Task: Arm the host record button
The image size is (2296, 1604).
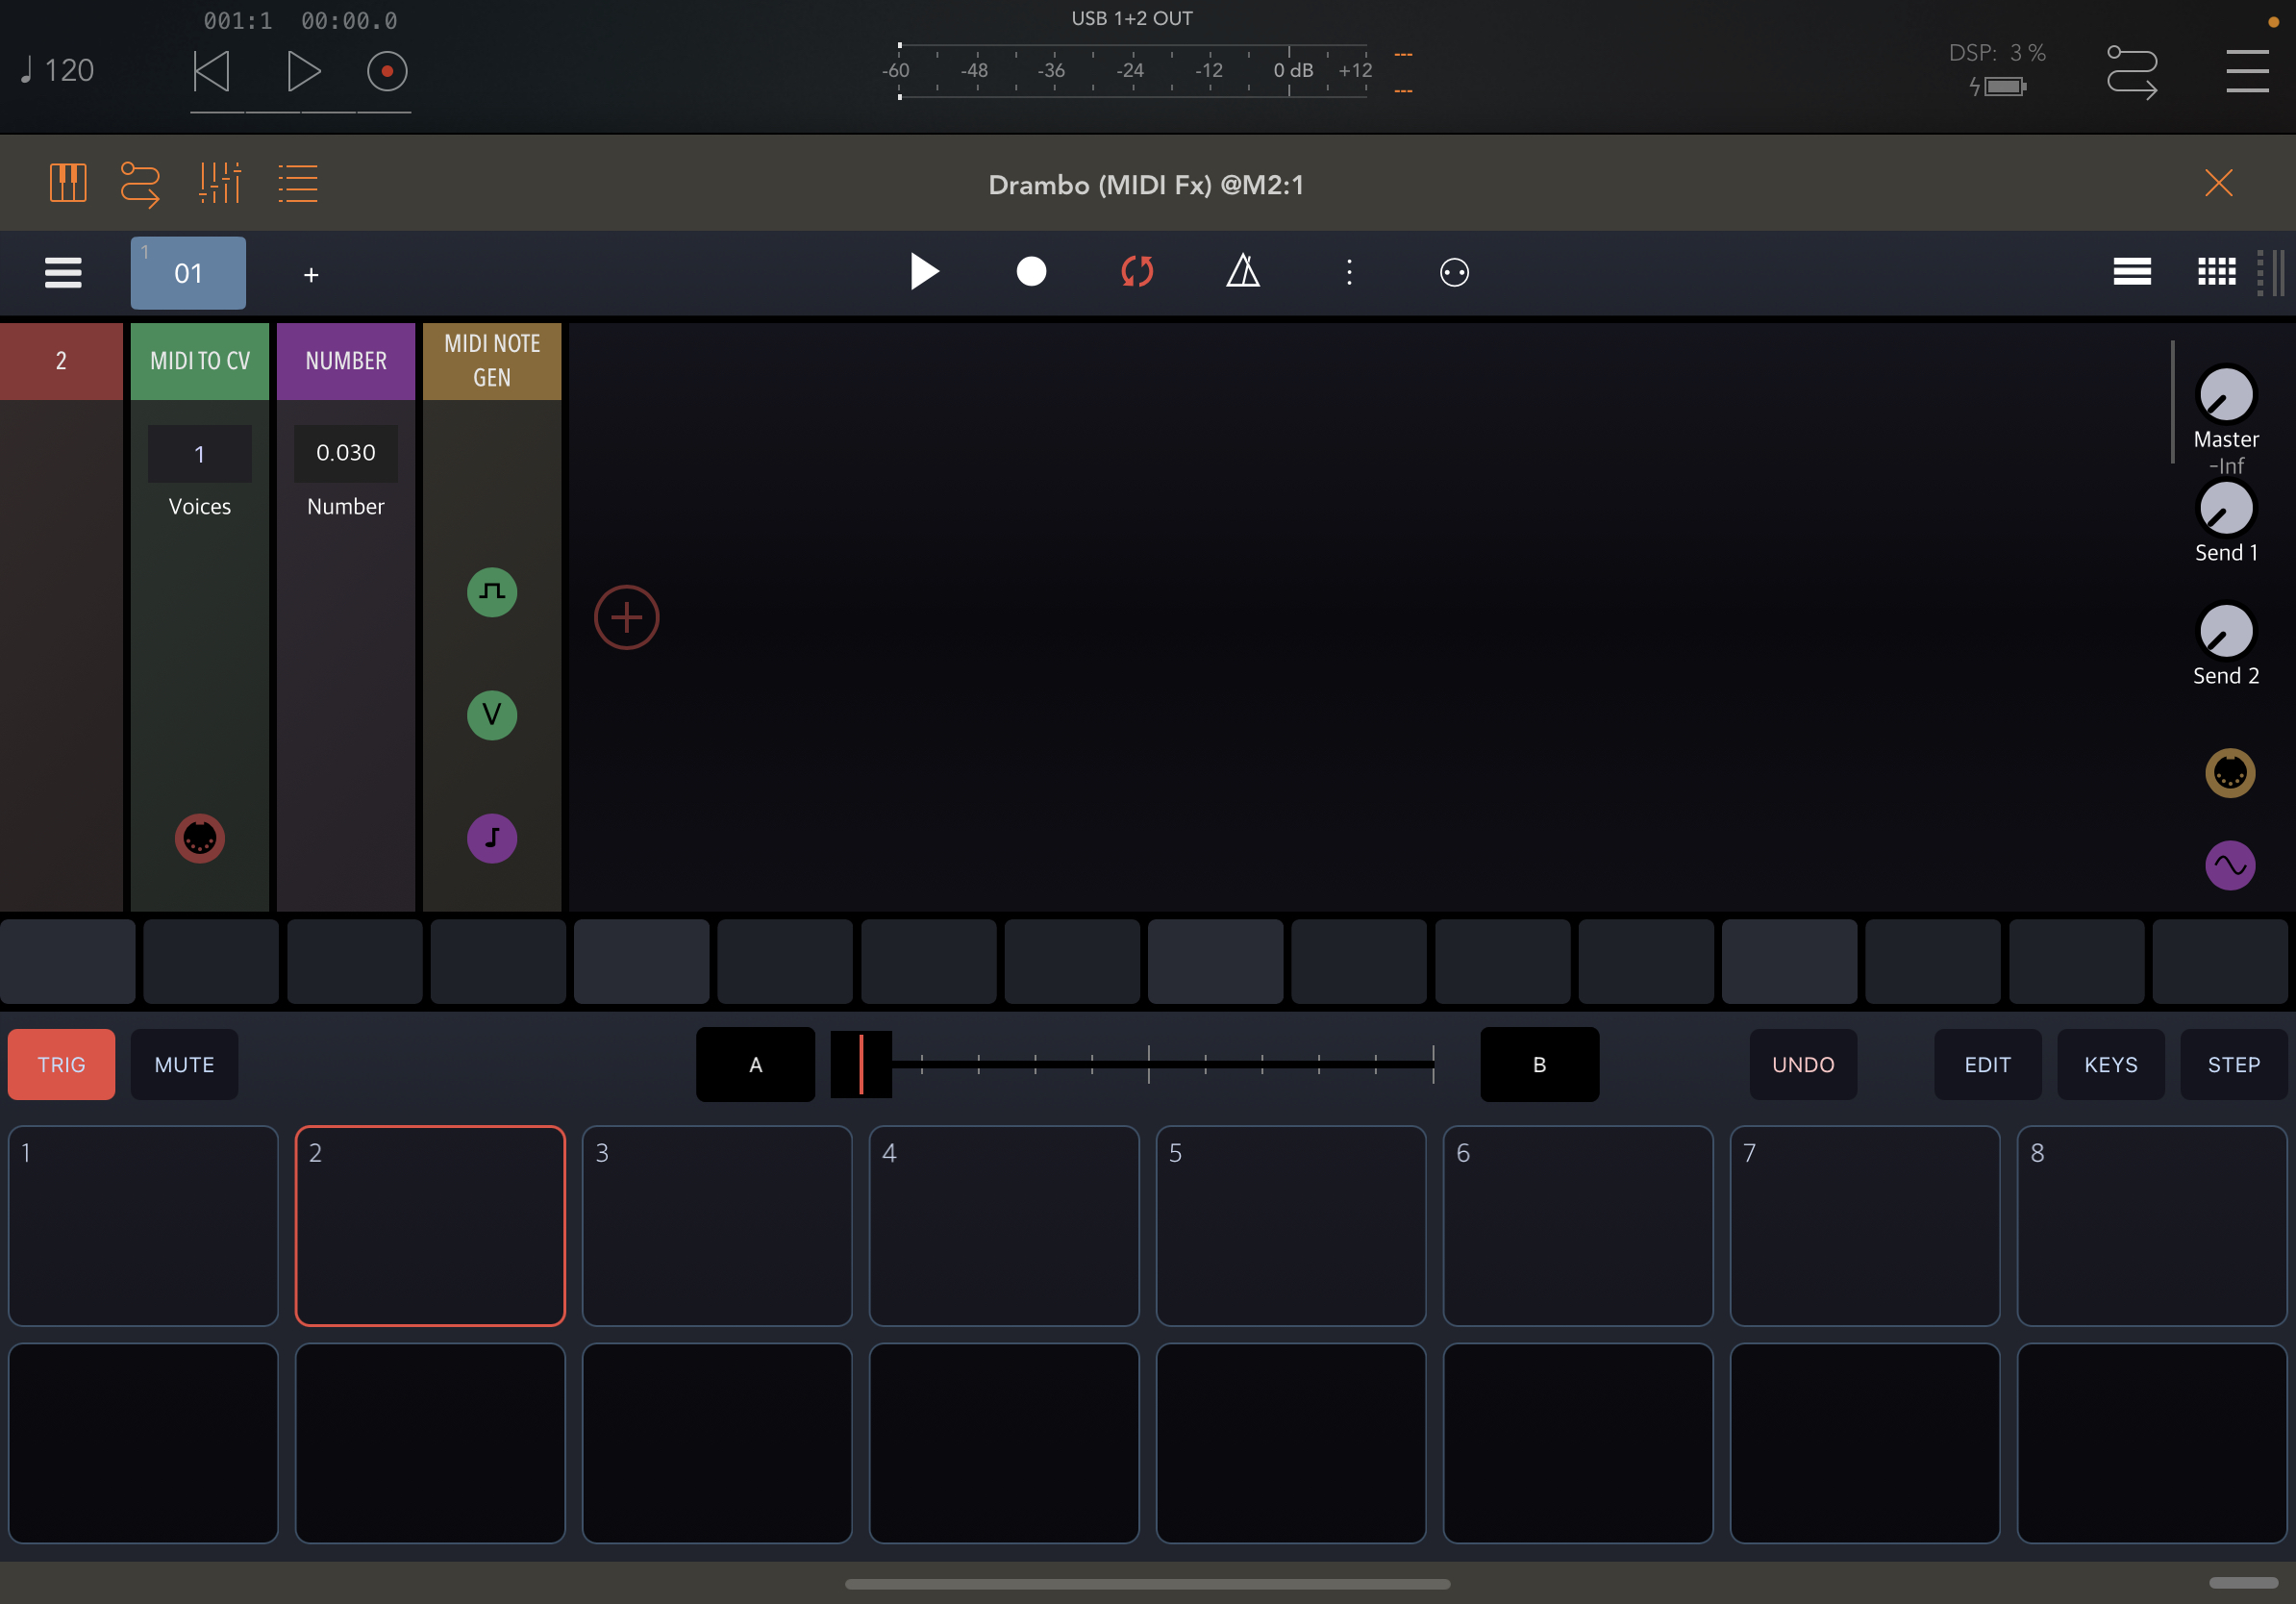Action: click(387, 72)
